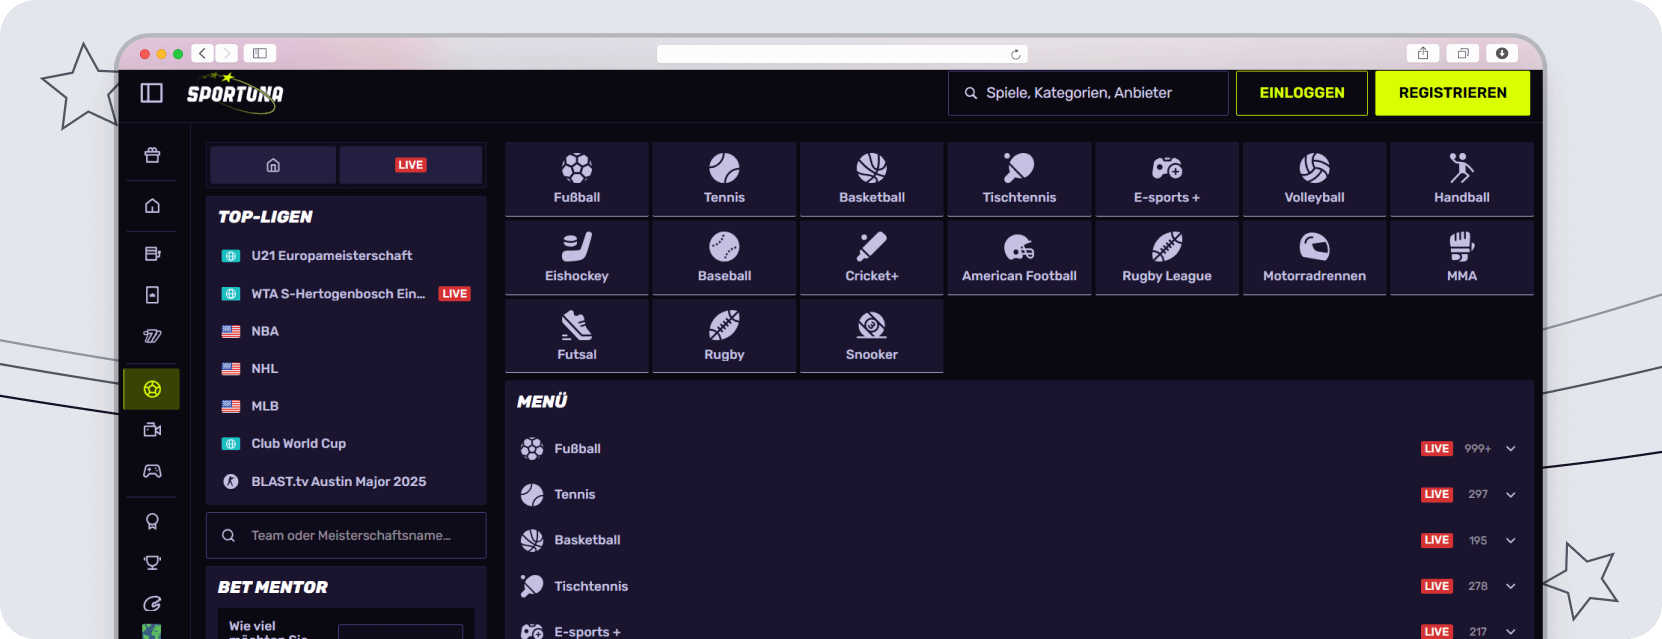The image size is (1662, 639).
Task: Expand the Fußball menu row chevron
Action: tap(1510, 449)
